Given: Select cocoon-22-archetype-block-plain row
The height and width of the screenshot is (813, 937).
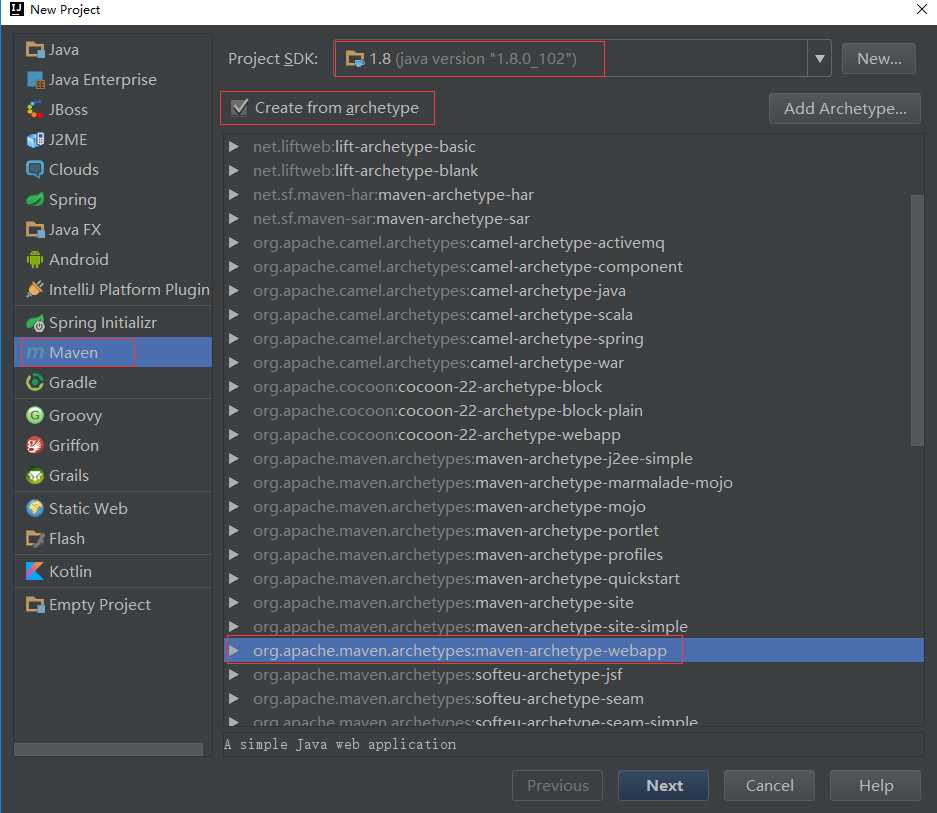Looking at the screenshot, I should click(x=574, y=411).
